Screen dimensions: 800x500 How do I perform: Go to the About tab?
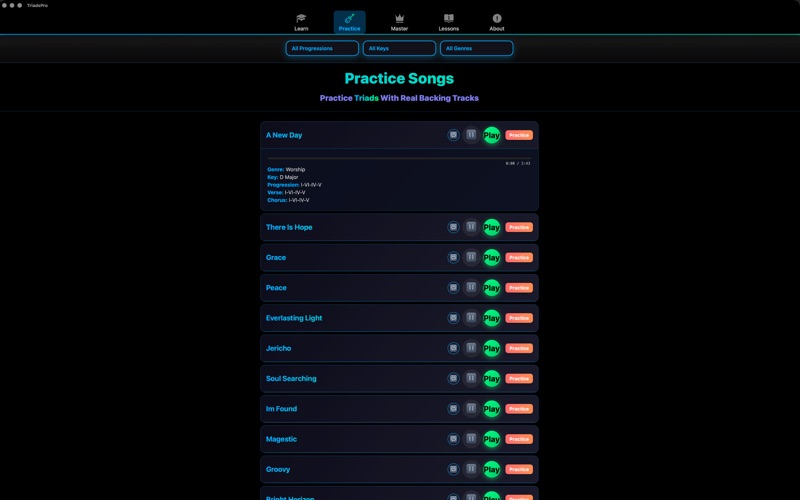click(496, 22)
